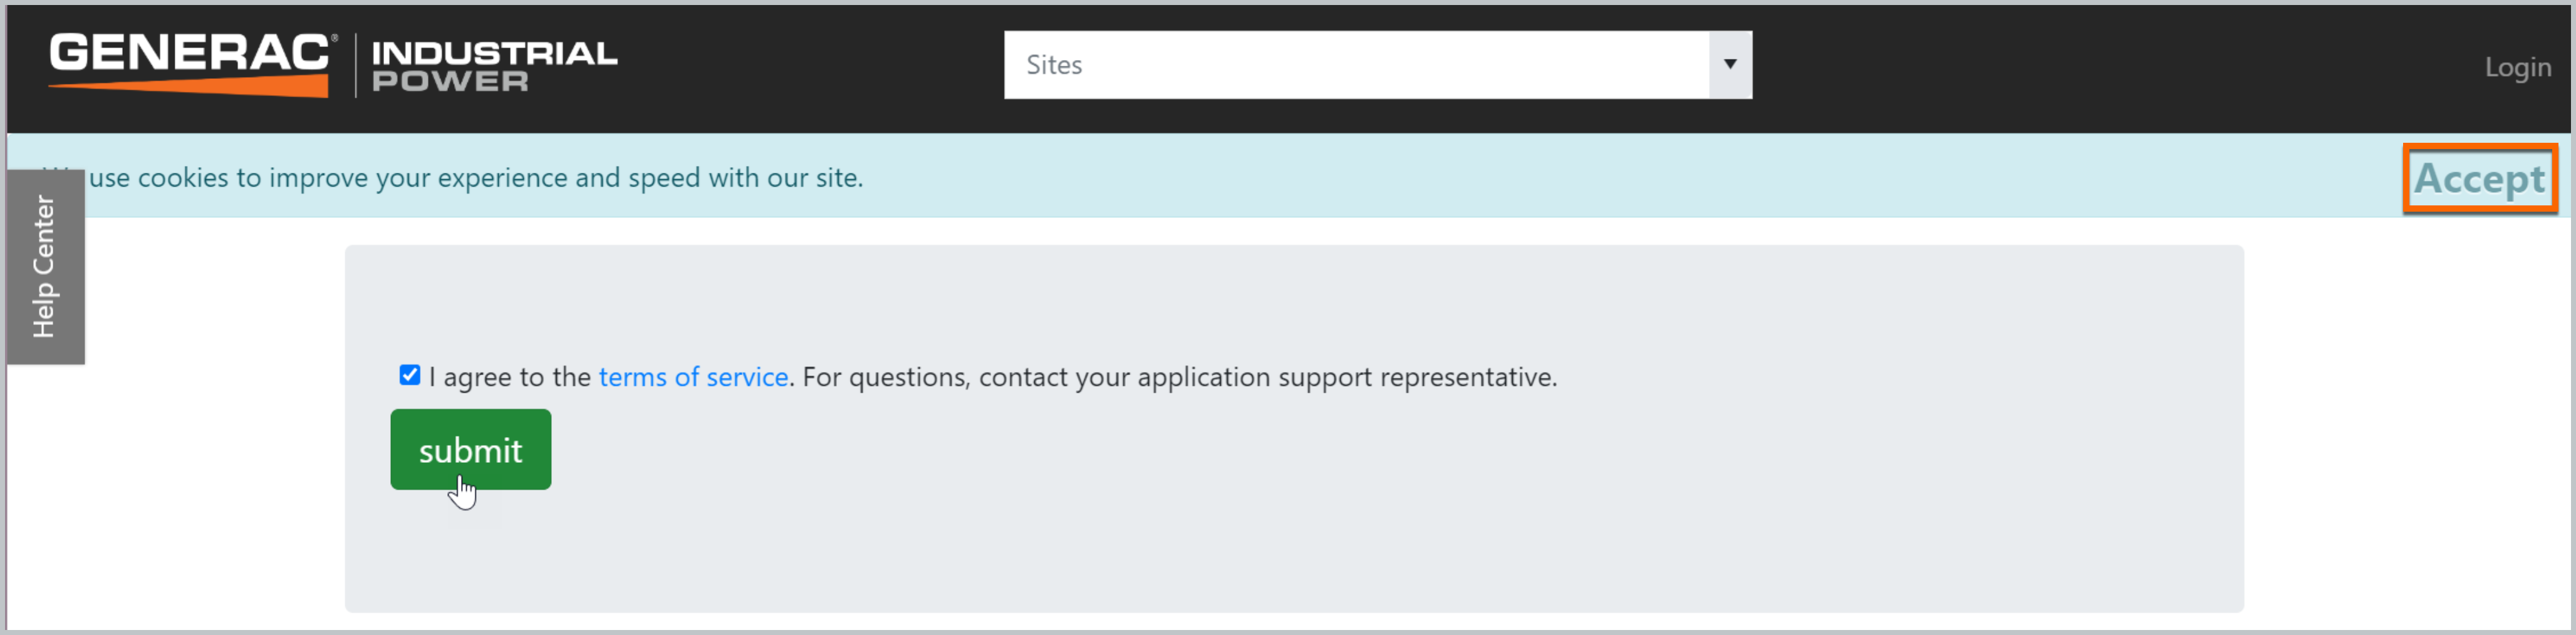Submit the terms agreement form
Screen dimensions: 2576x635
[470, 449]
